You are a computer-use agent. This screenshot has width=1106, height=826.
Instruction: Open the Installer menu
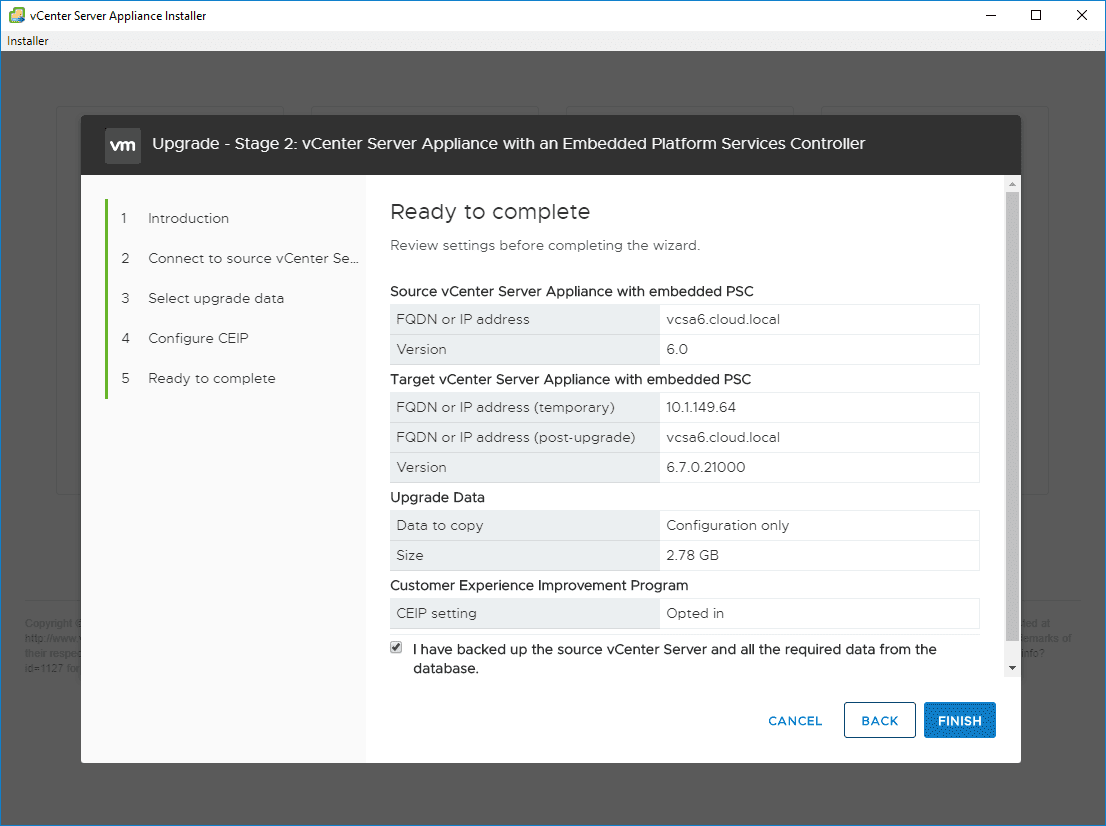tap(28, 41)
